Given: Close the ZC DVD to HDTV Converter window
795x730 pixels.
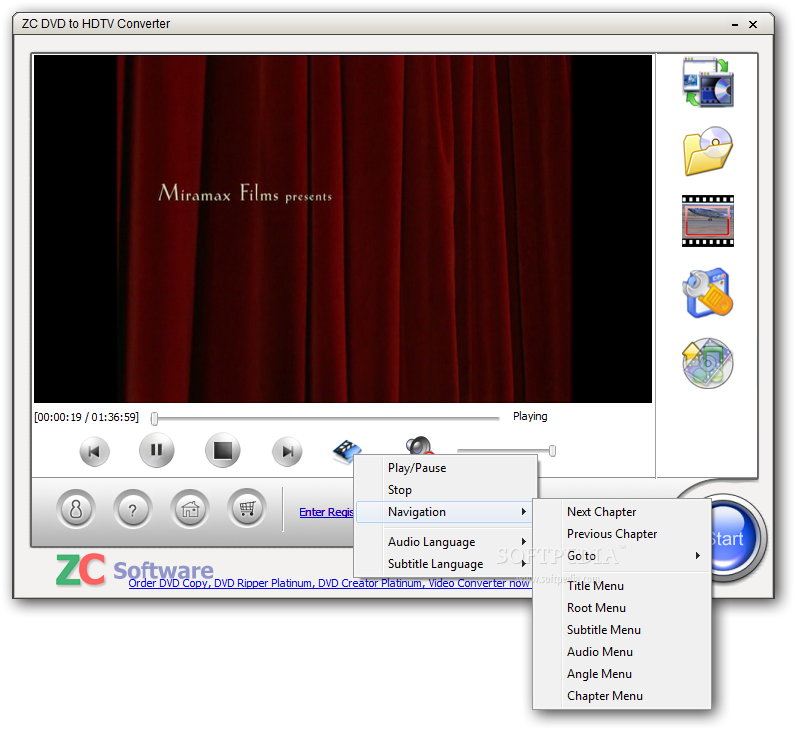Looking at the screenshot, I should (x=753, y=24).
